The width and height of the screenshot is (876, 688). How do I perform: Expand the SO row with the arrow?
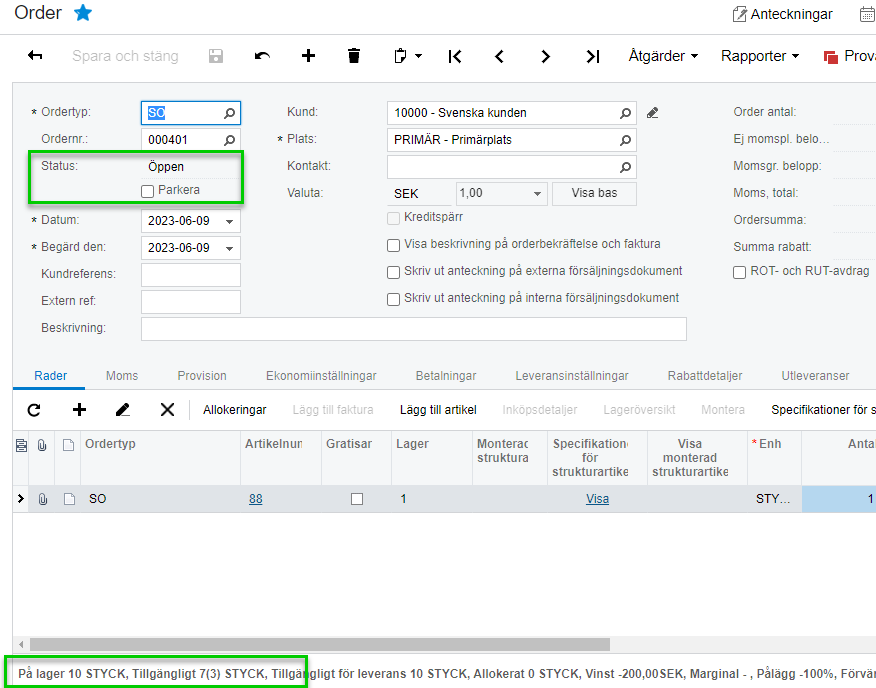pyautogui.click(x=21, y=499)
